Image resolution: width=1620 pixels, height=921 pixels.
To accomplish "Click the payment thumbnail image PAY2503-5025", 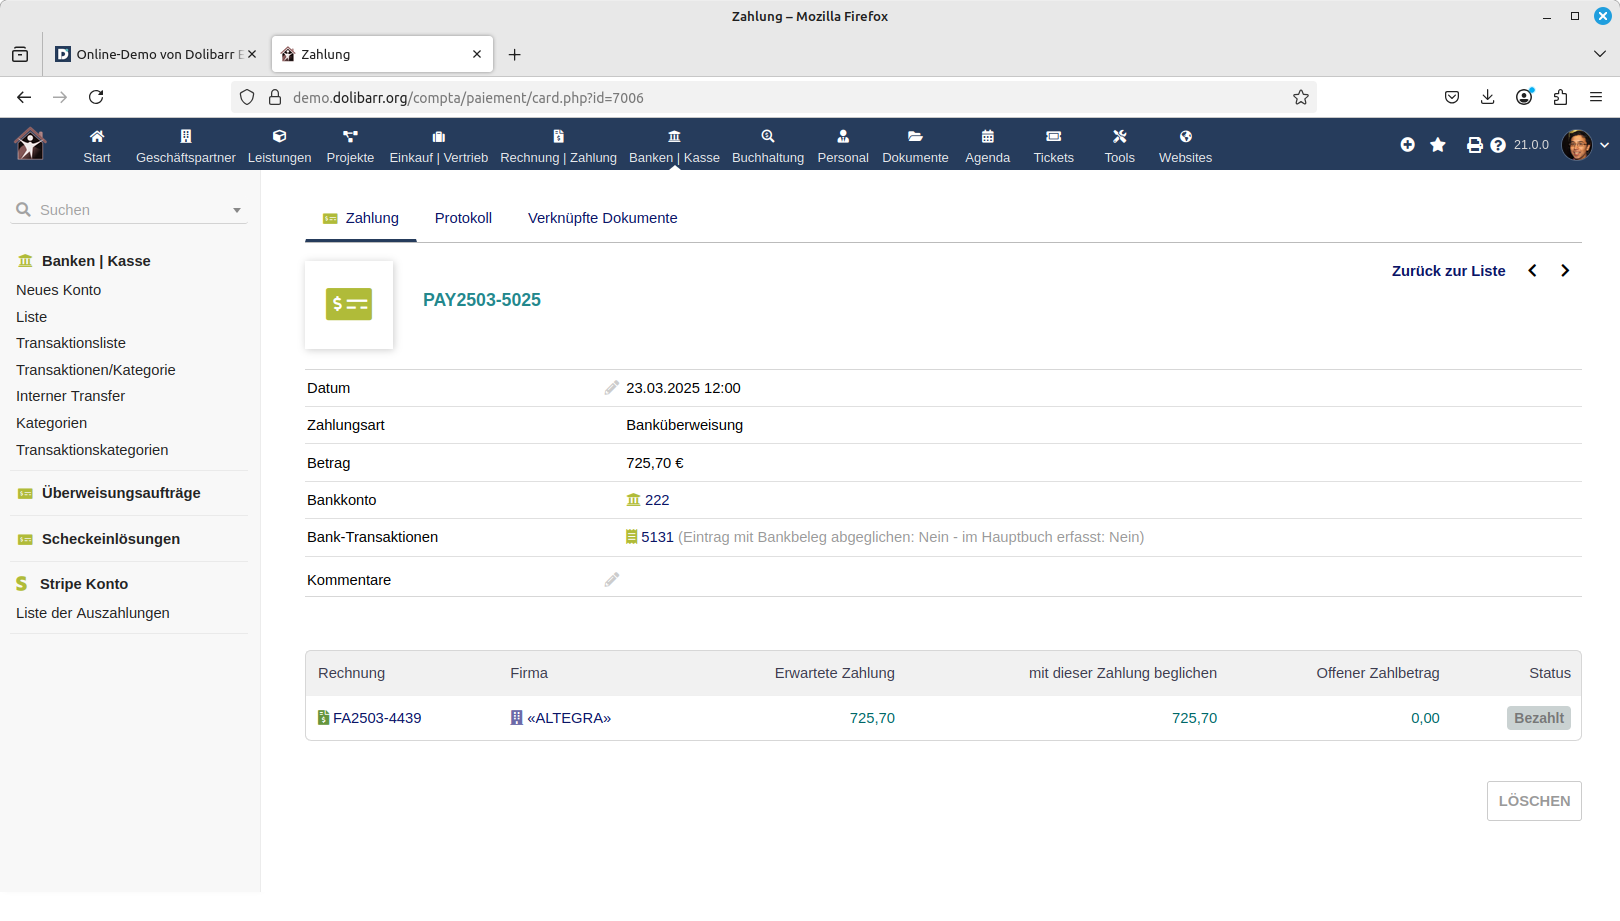I will click(x=349, y=304).
